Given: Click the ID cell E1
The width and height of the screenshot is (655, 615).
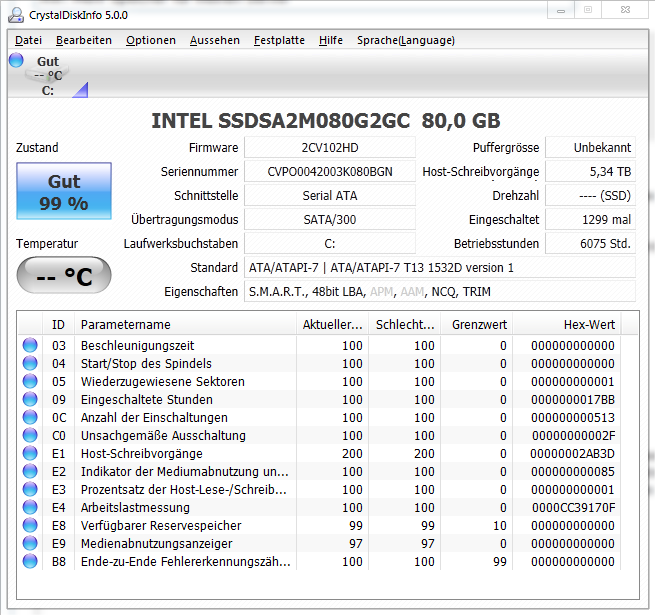Looking at the screenshot, I should click(x=58, y=453).
